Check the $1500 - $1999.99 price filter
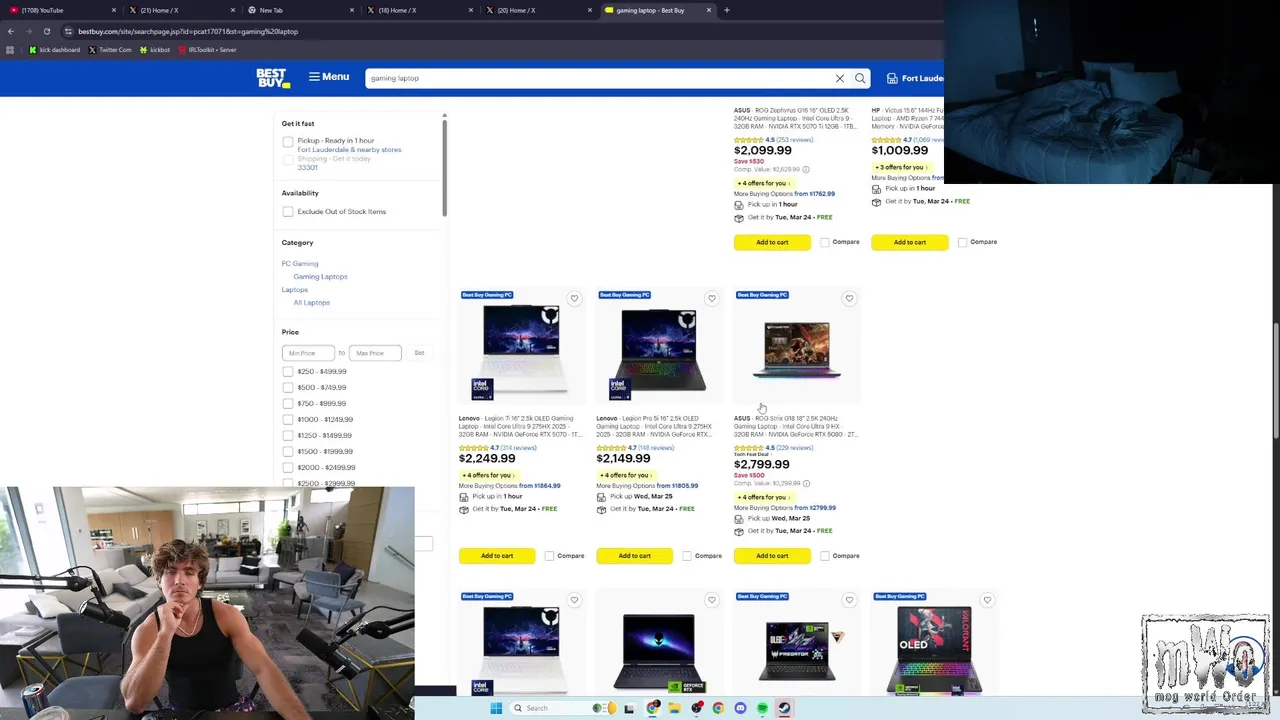This screenshot has width=1280, height=720. (288, 452)
